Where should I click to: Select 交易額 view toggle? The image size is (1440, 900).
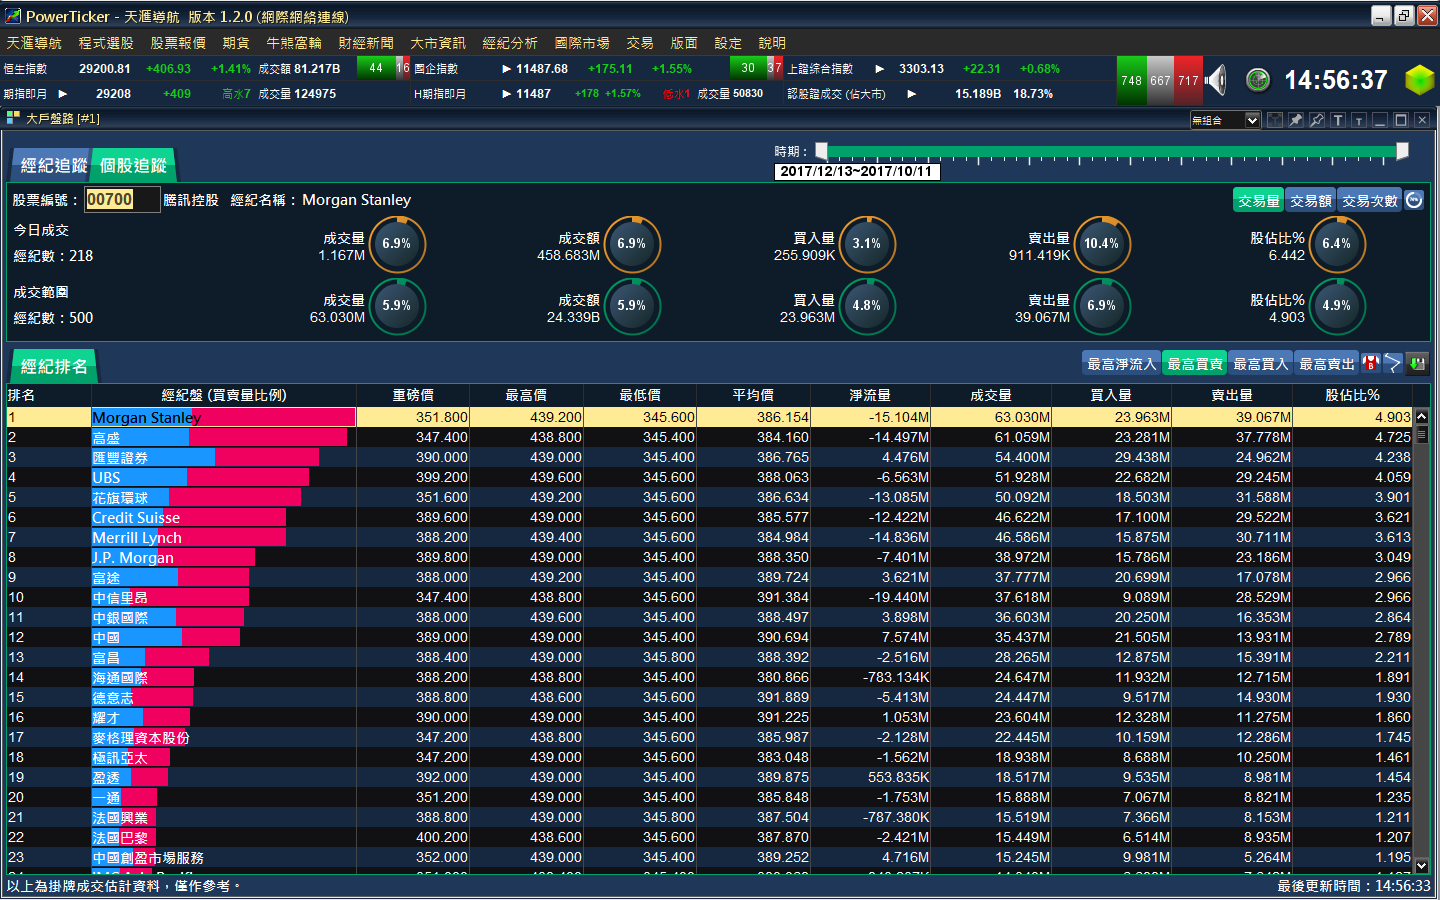point(1311,201)
